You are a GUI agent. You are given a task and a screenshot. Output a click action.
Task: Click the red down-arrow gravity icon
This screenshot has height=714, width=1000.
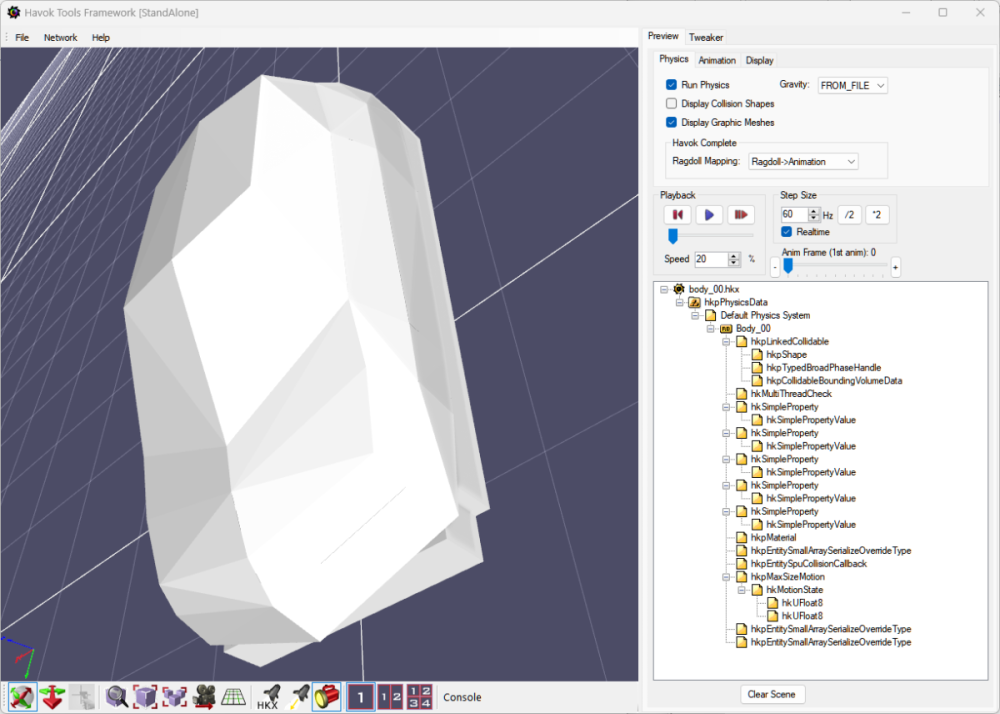point(53,696)
